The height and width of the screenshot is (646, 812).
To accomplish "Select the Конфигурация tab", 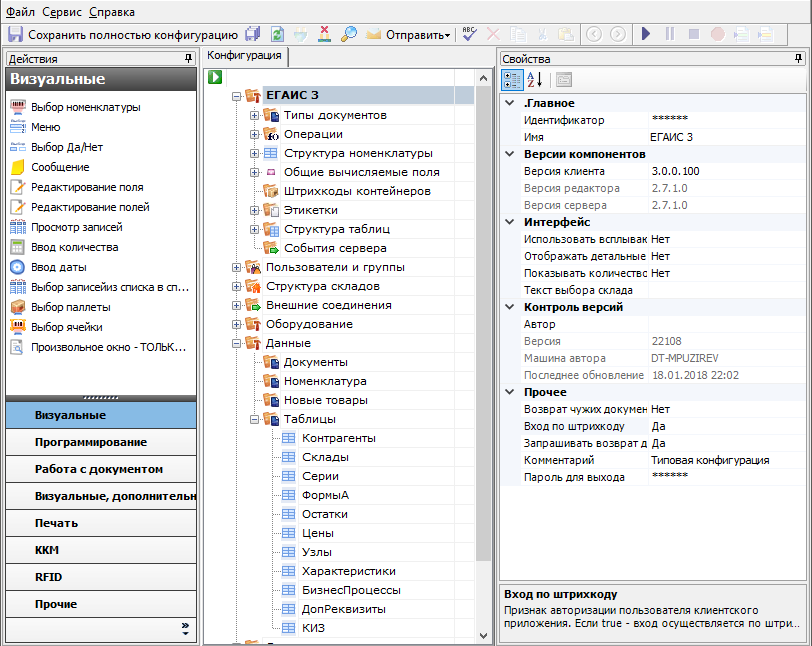I will point(244,55).
